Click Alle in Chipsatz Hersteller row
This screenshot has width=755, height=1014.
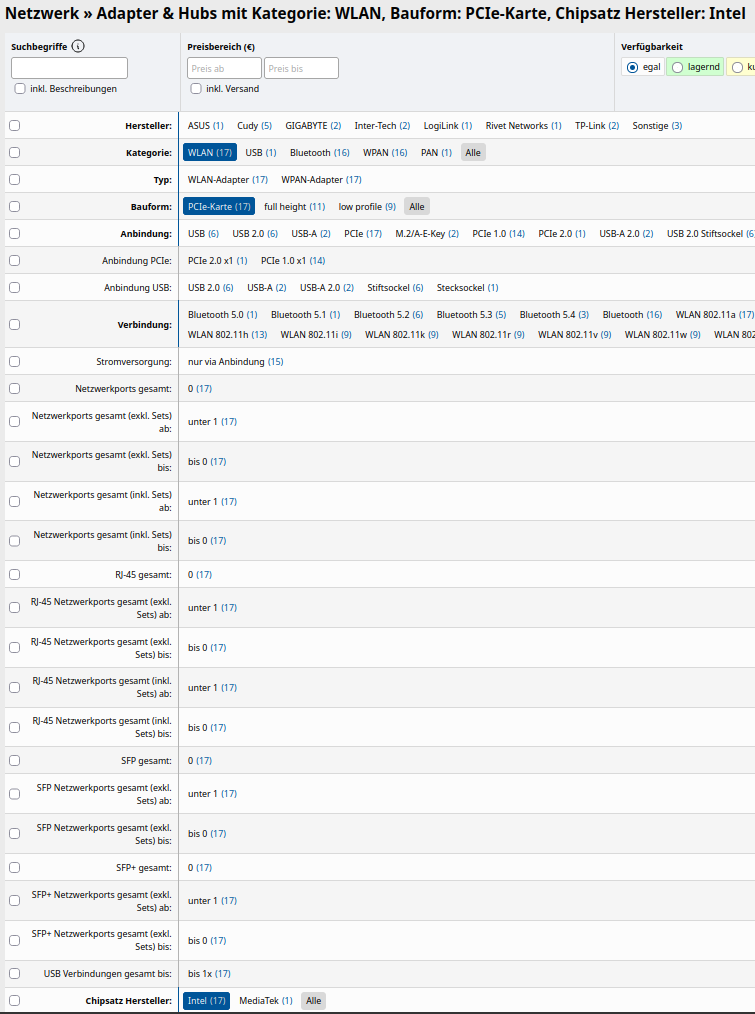click(314, 1000)
